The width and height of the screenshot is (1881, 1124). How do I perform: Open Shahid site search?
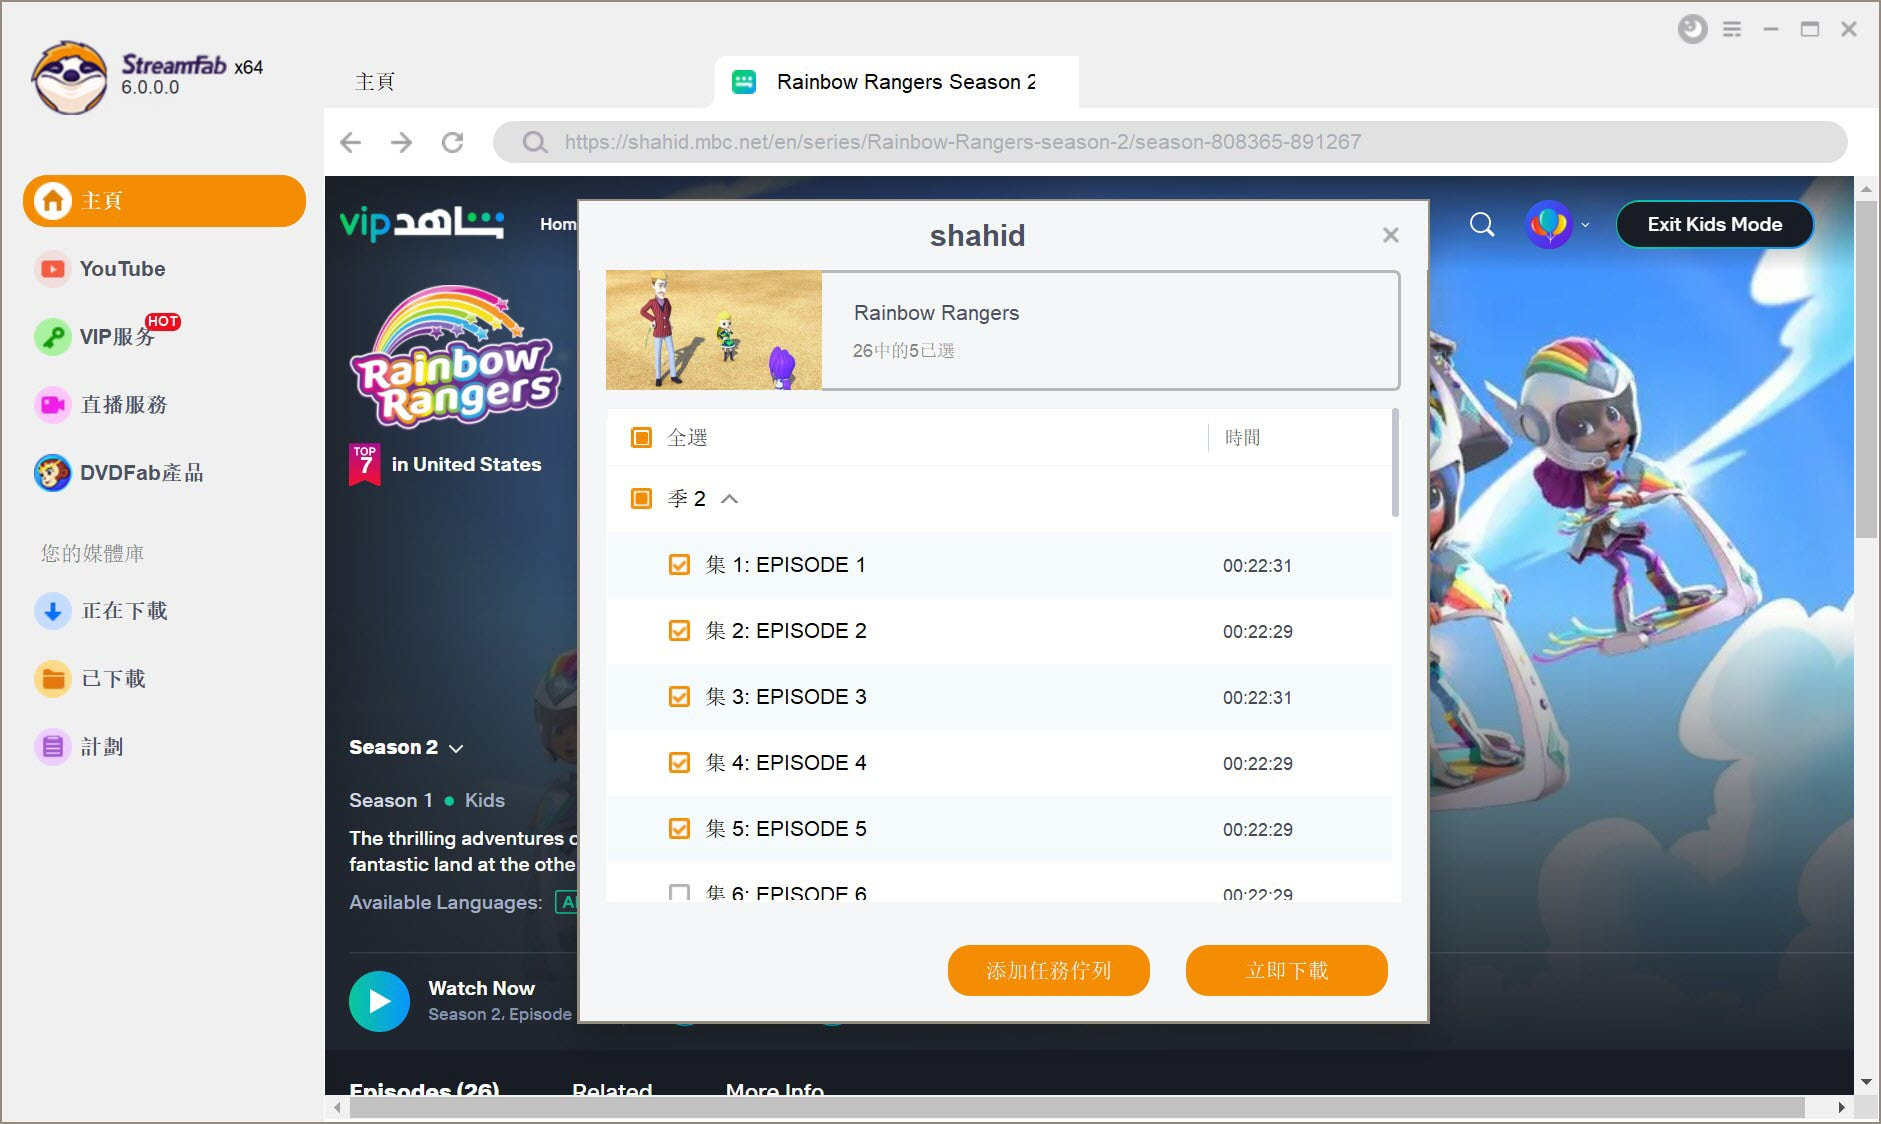(x=1482, y=225)
